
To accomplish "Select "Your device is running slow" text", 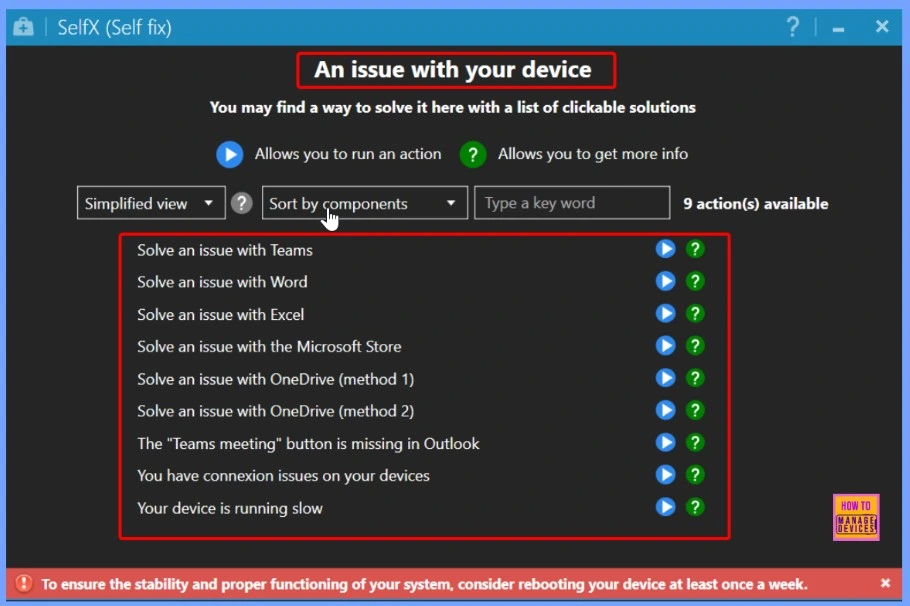I will coord(230,508).
